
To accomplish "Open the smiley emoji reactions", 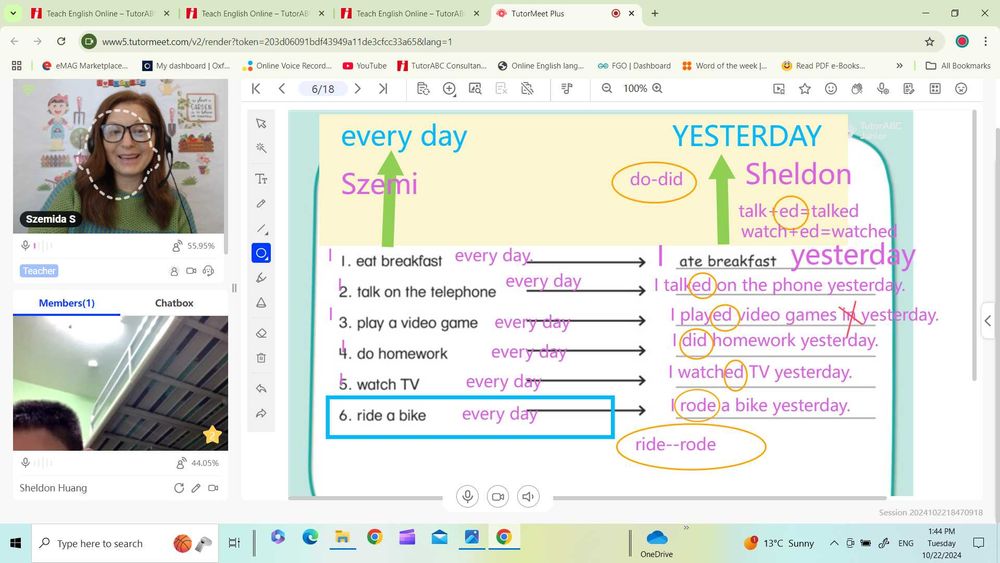I will click(x=830, y=89).
